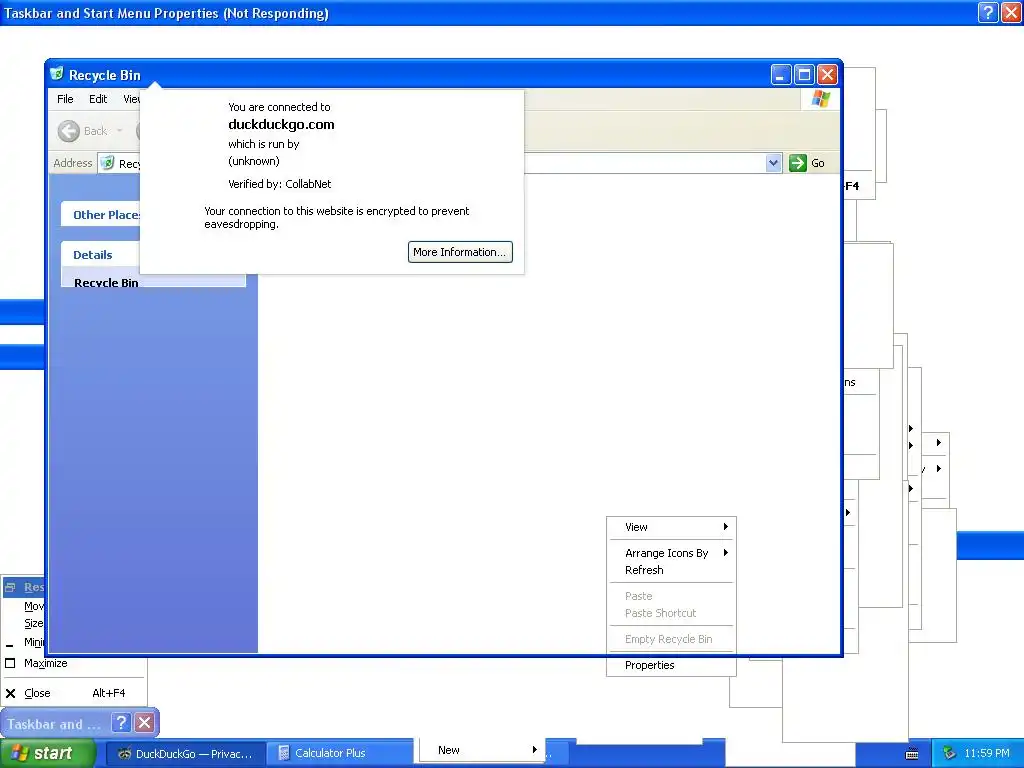This screenshot has height=768, width=1024.
Task: Expand the View submenu in the context menu
Action: coord(671,527)
